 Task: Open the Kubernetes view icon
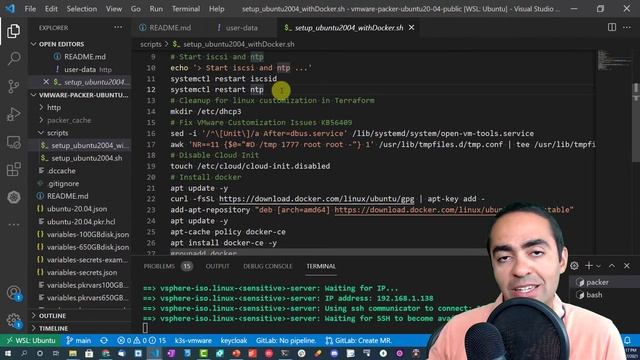tap(13, 197)
